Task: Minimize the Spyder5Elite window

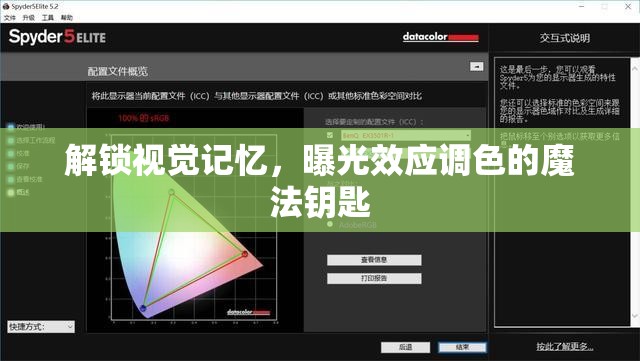Action: coord(582,7)
